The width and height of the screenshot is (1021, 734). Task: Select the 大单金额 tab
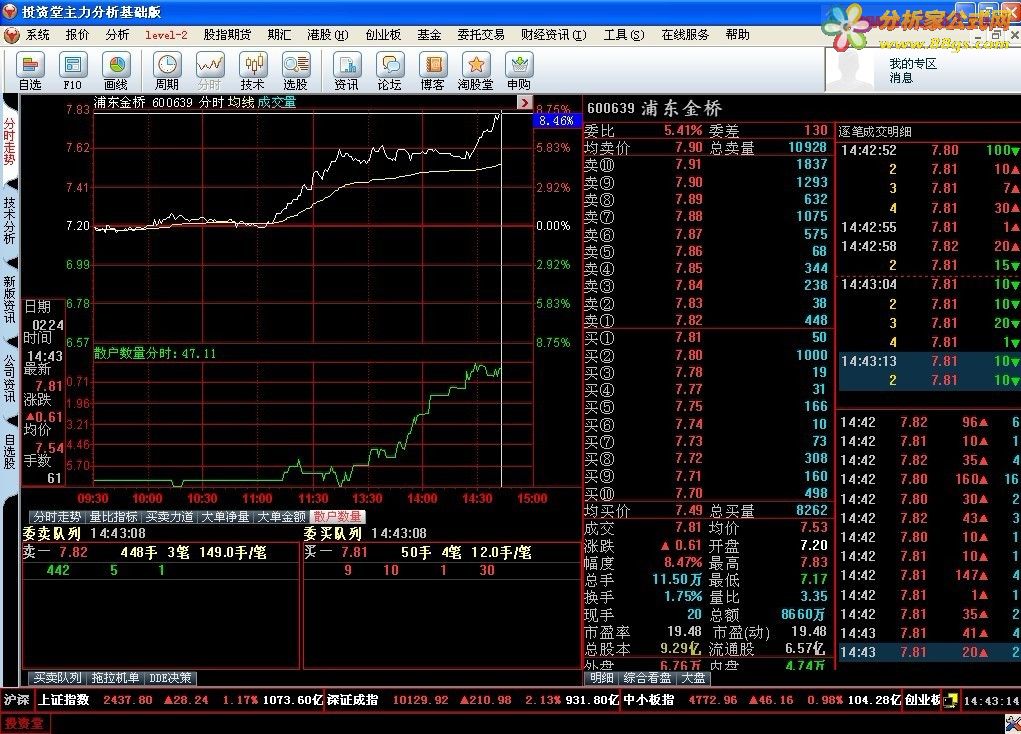tap(281, 517)
